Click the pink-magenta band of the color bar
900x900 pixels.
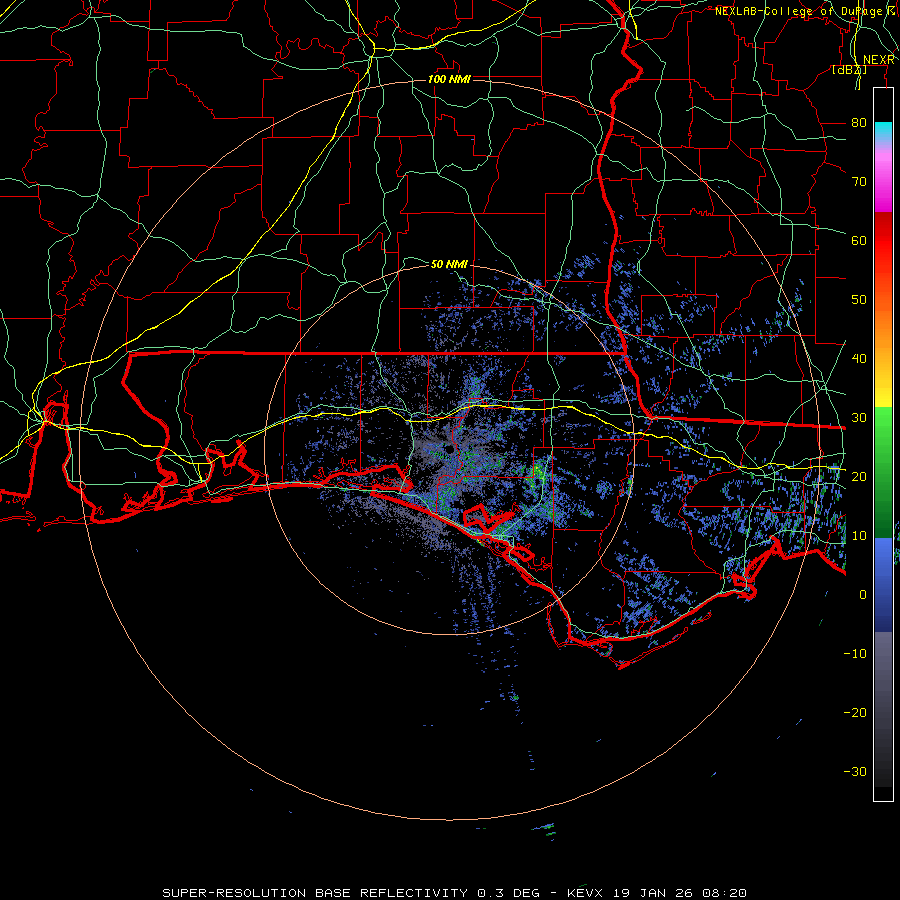(x=883, y=179)
